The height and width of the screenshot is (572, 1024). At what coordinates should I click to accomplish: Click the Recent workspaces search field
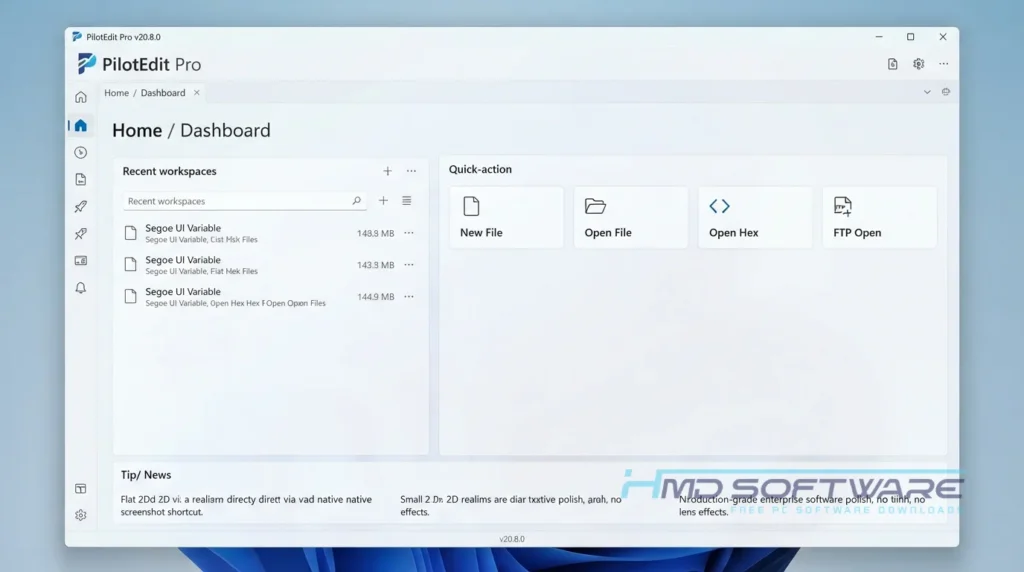[244, 201]
